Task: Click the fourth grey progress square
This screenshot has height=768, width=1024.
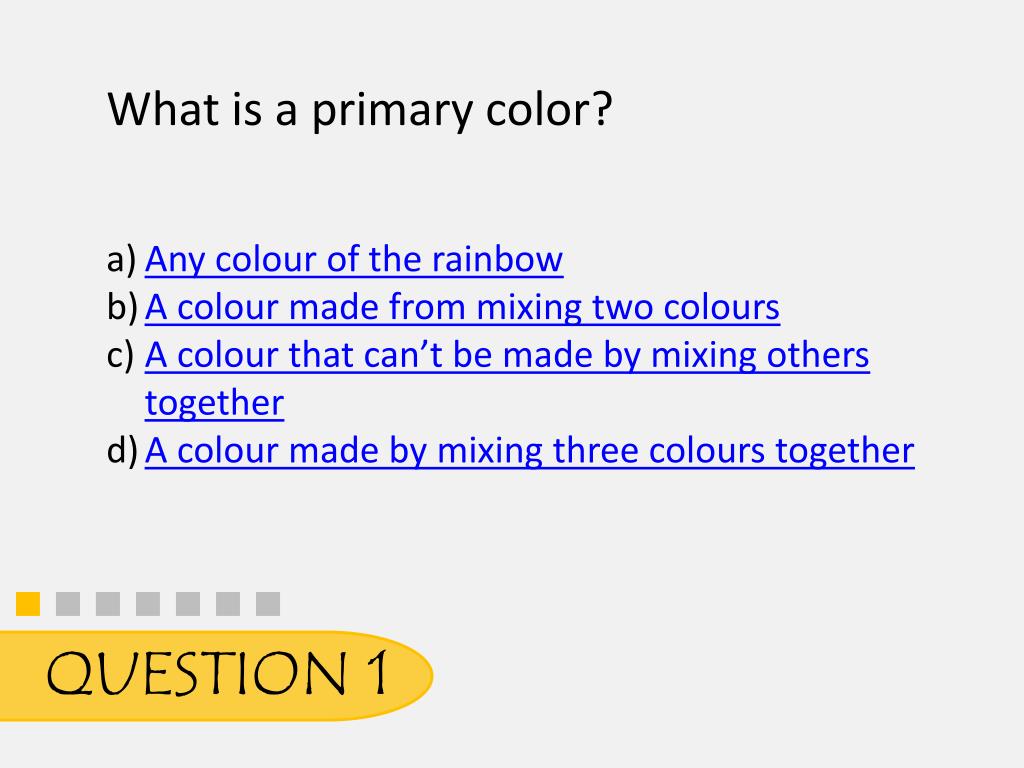Action: 148,604
